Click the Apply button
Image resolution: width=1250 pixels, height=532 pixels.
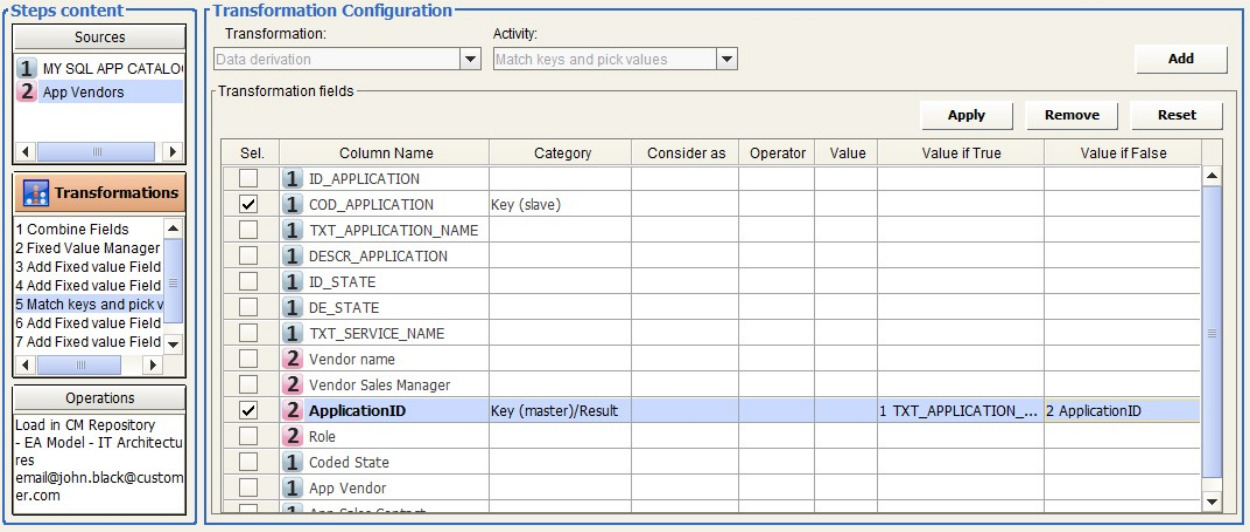click(x=966, y=115)
